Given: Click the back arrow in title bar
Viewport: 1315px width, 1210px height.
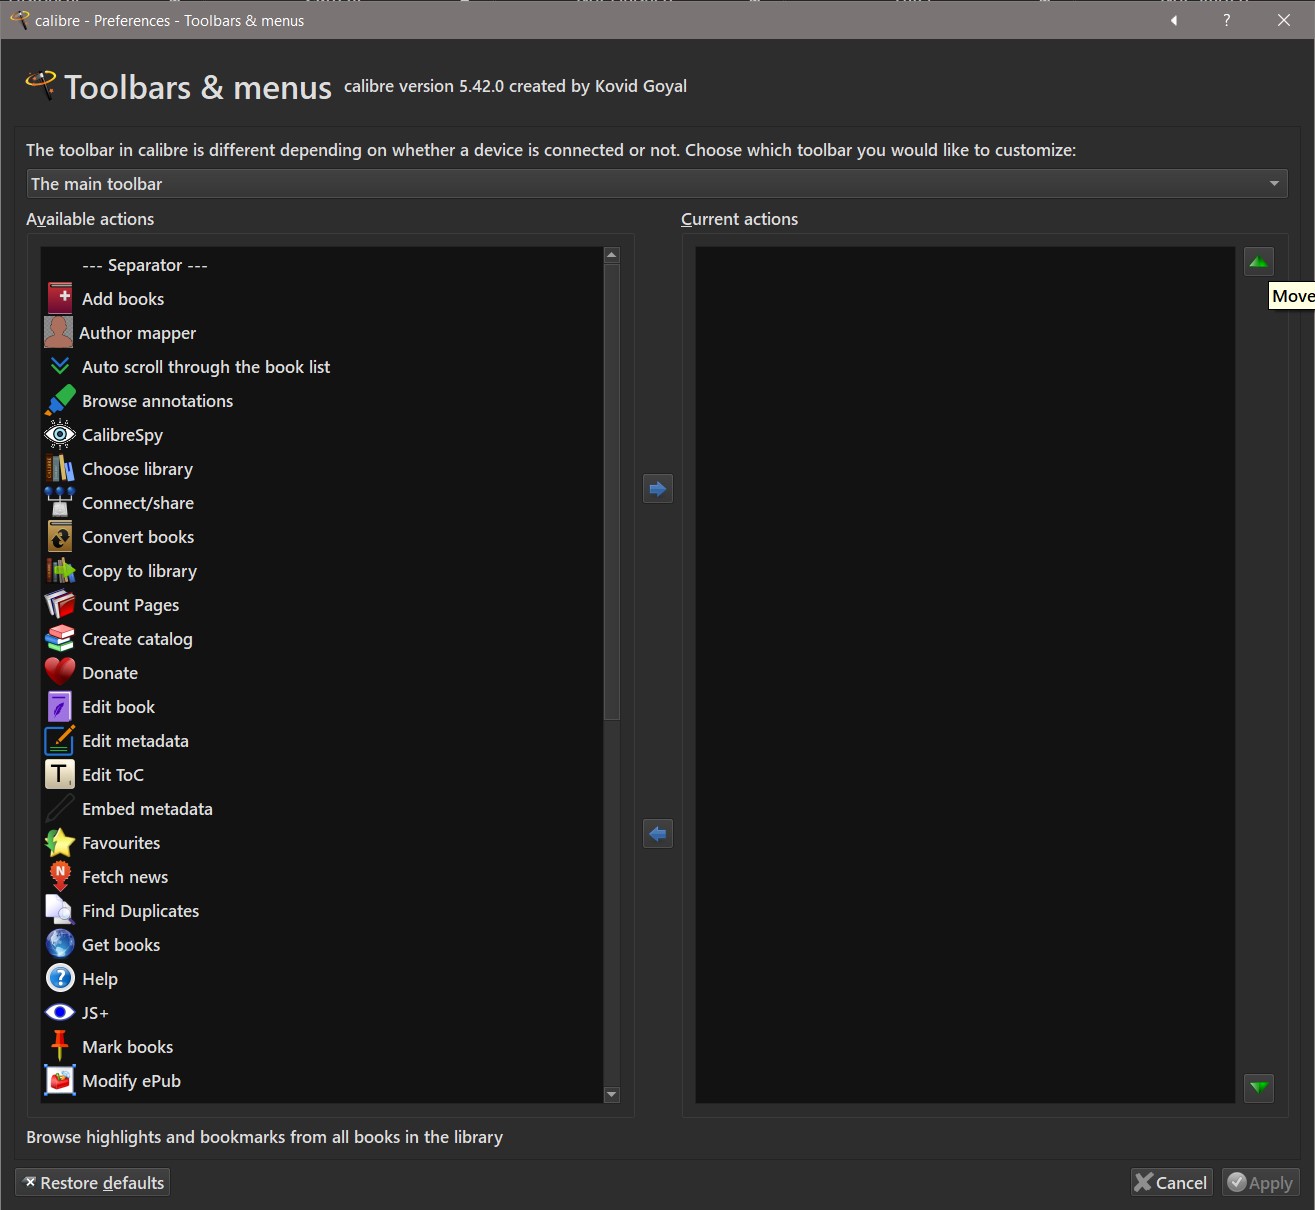Looking at the screenshot, I should (1174, 20).
